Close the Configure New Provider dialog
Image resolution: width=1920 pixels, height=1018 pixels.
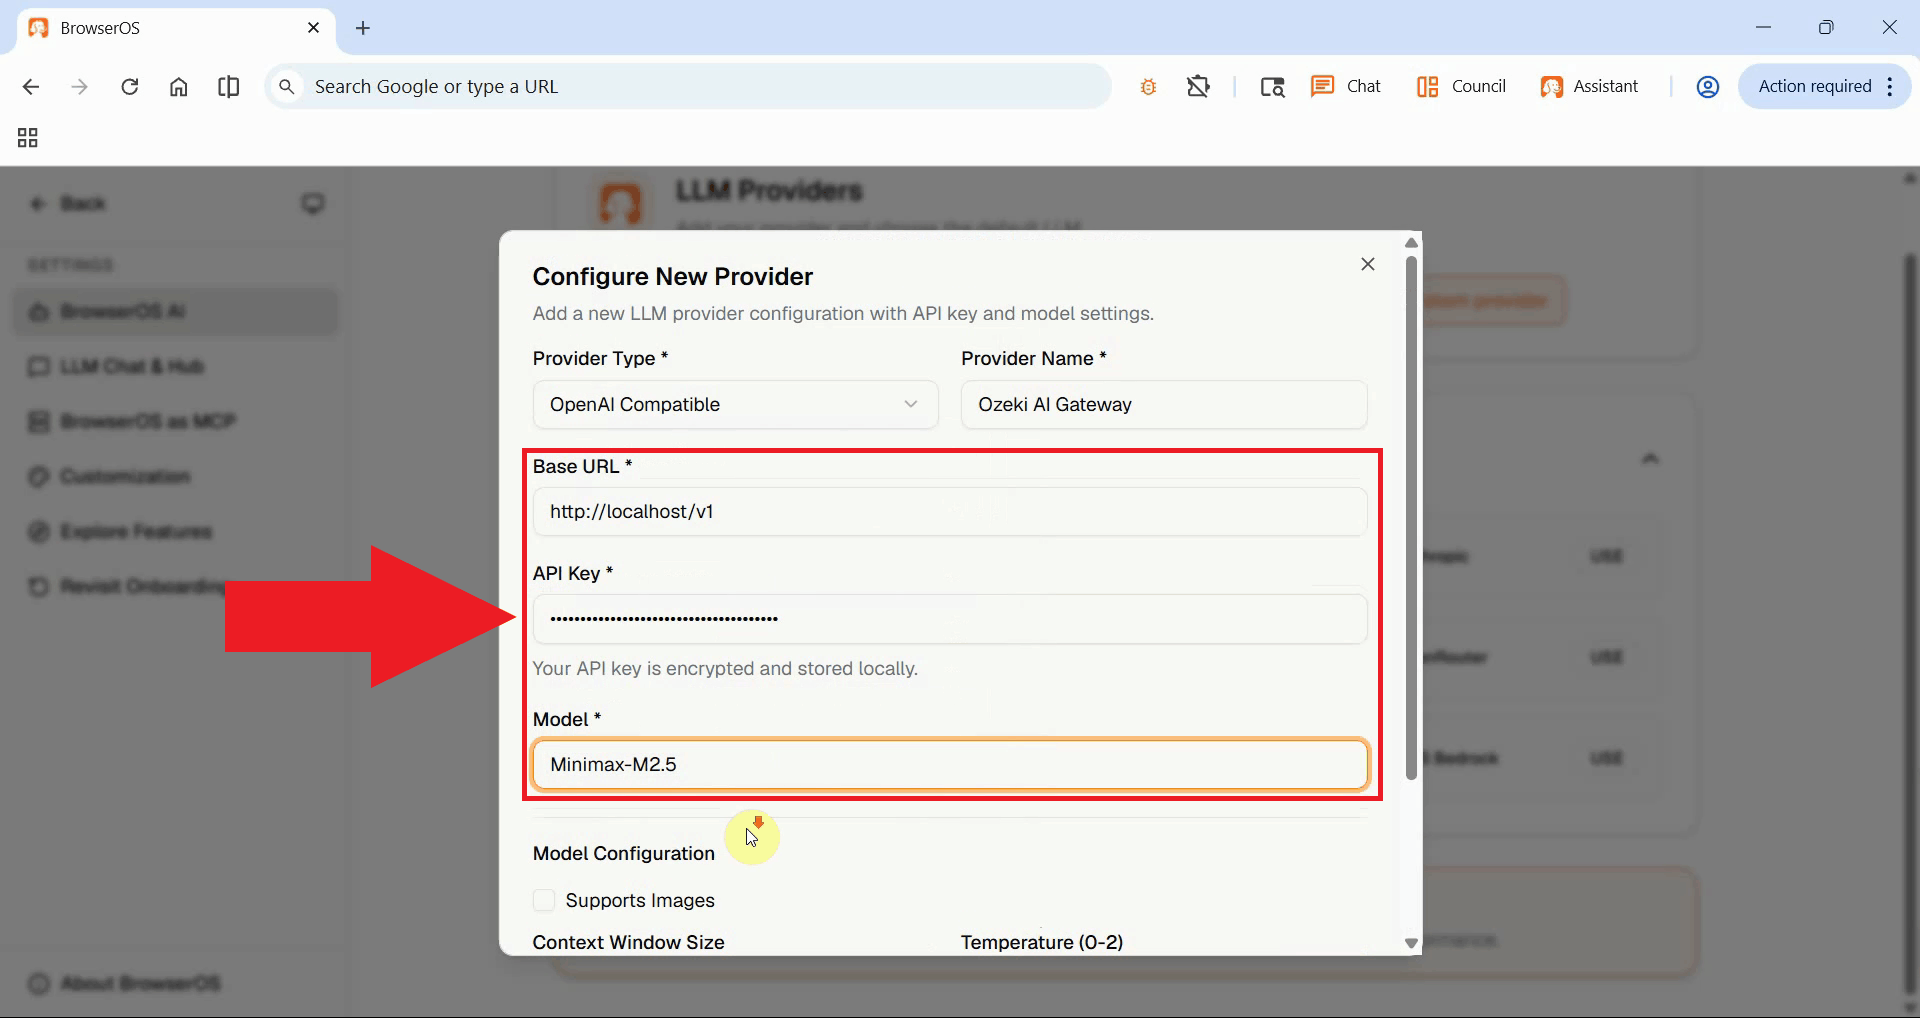(x=1367, y=263)
